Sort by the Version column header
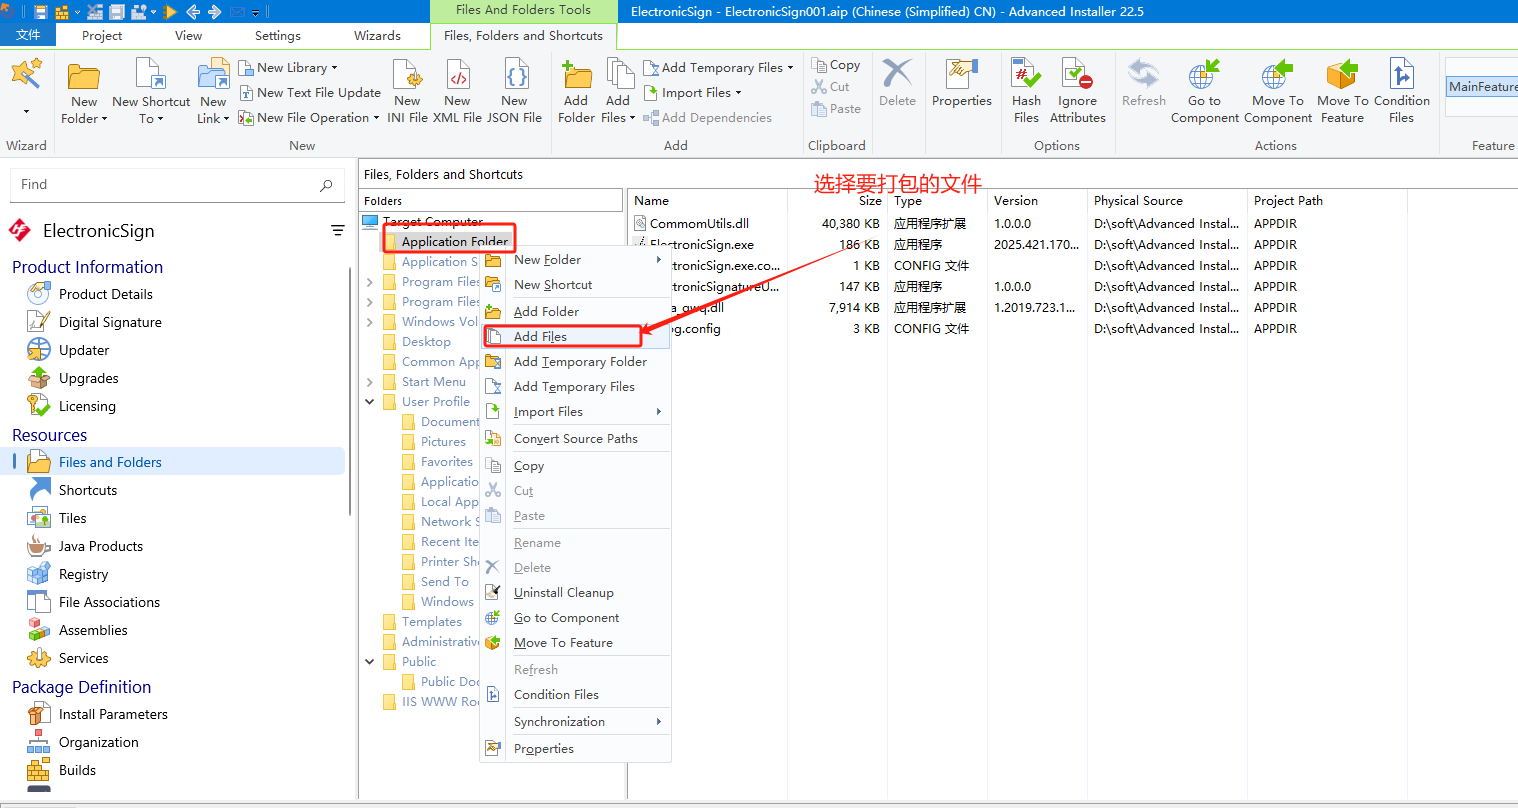The image size is (1518, 808). 1037,200
